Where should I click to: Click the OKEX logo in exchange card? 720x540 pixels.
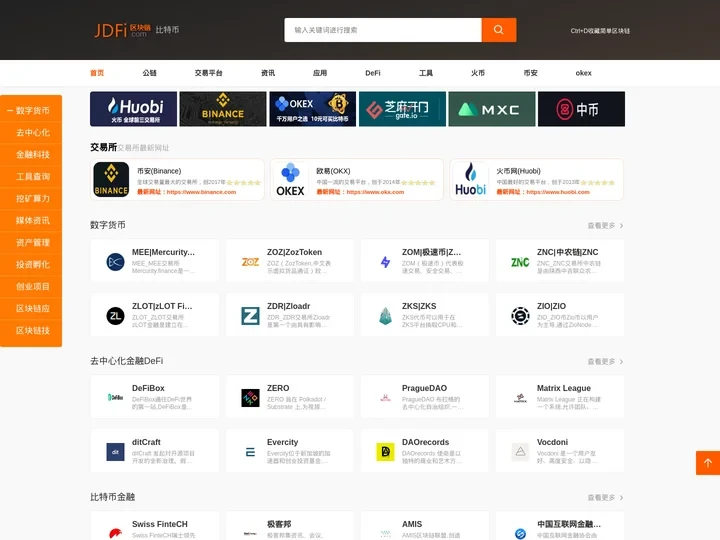point(290,180)
